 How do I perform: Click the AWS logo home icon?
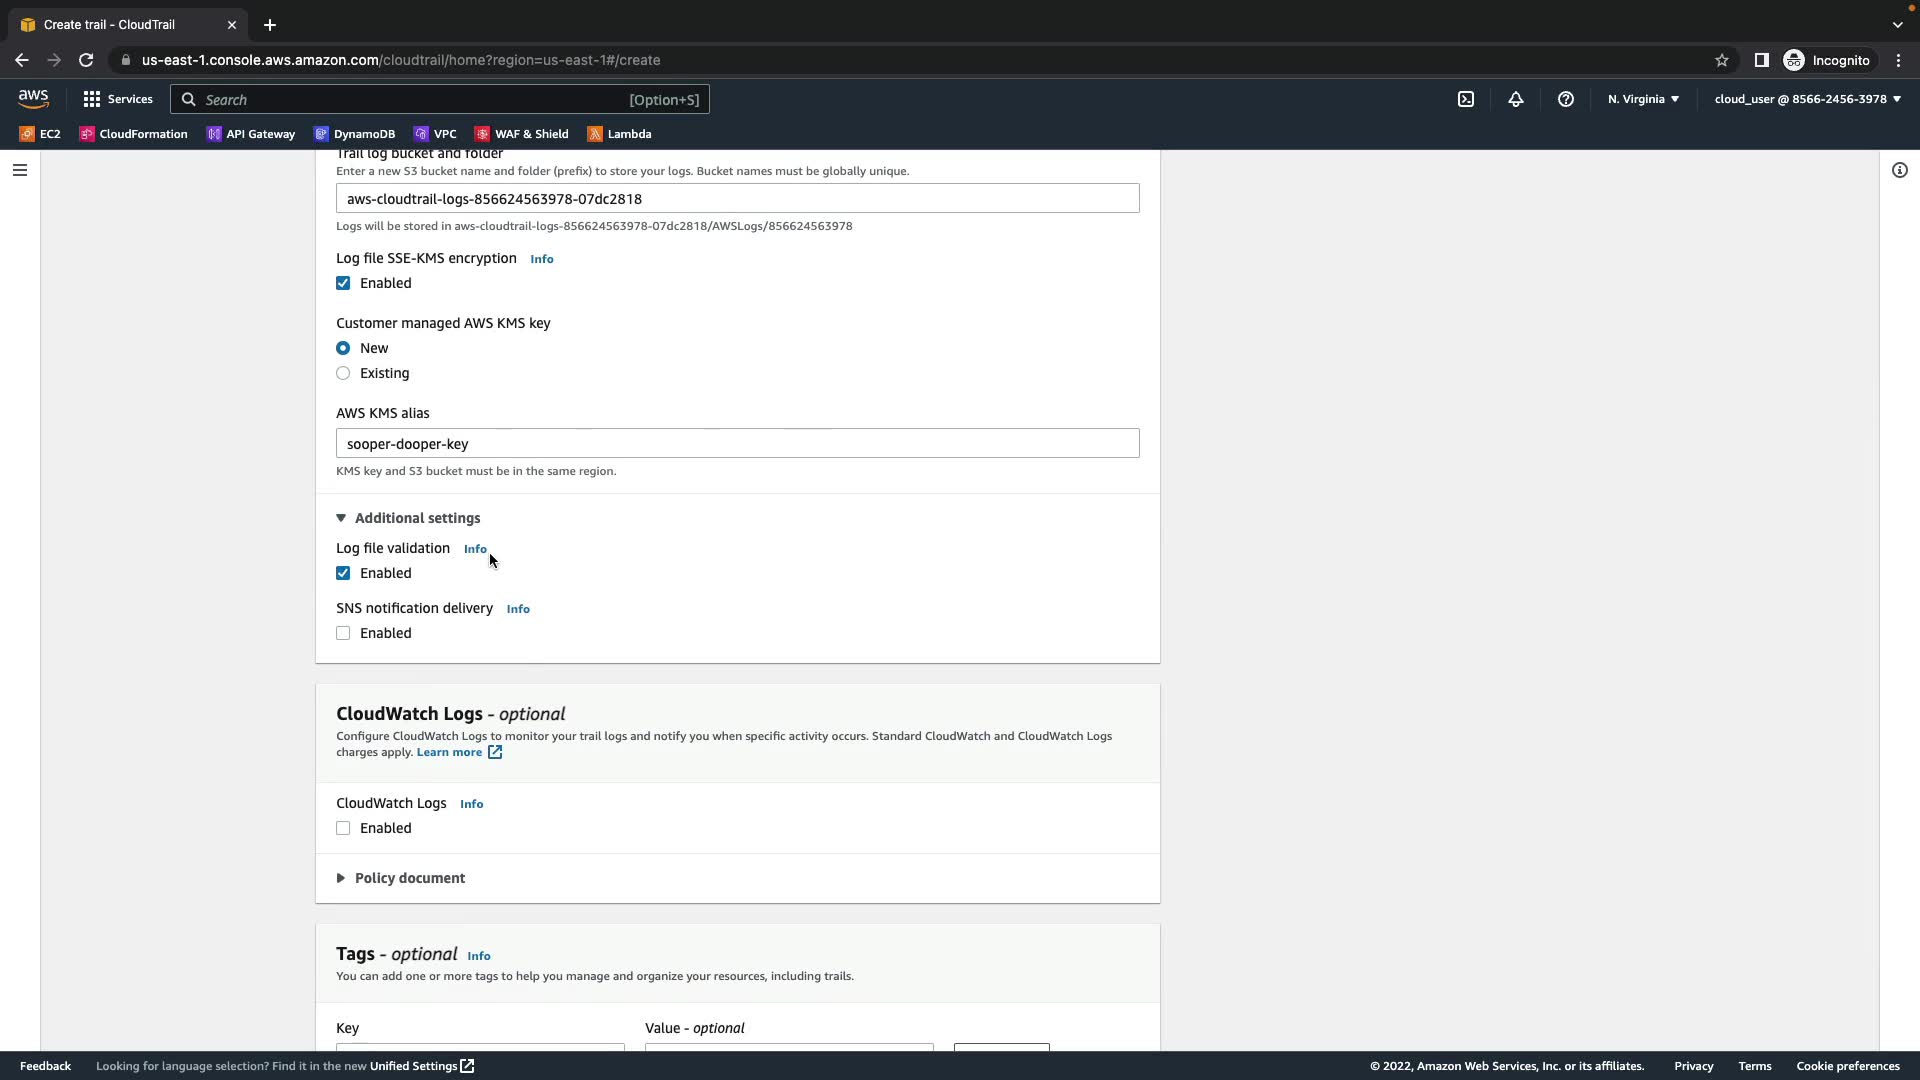pos(33,98)
